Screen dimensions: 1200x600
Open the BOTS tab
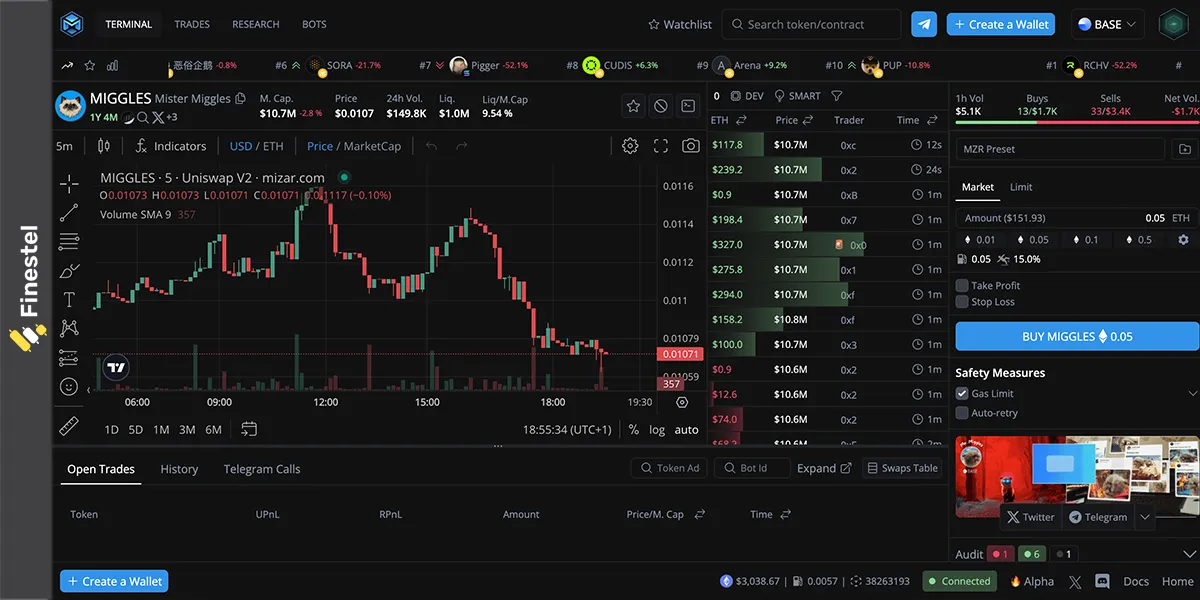coord(314,24)
